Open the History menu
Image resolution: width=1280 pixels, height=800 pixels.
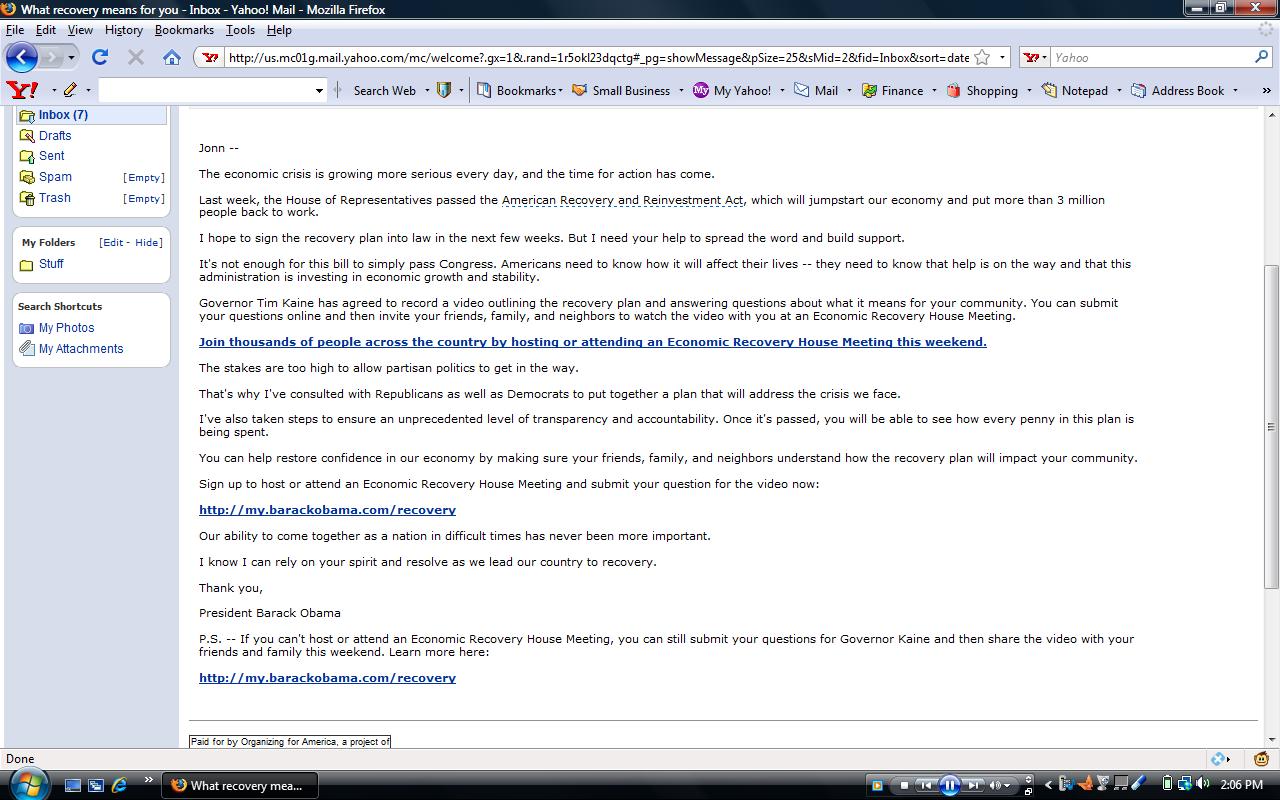[x=124, y=30]
